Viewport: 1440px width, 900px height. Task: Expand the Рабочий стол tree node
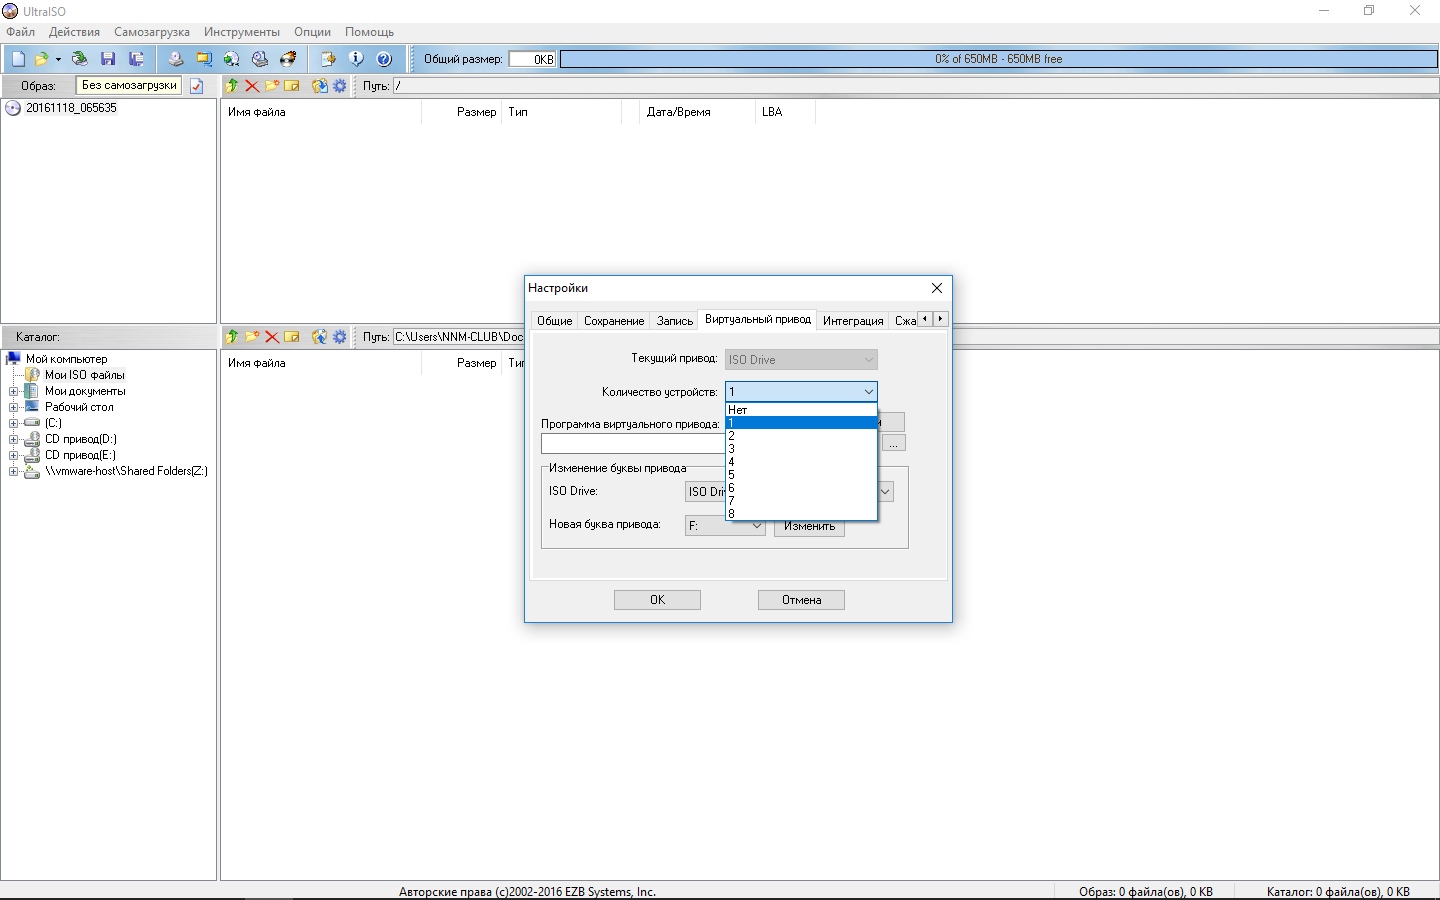tap(14, 407)
